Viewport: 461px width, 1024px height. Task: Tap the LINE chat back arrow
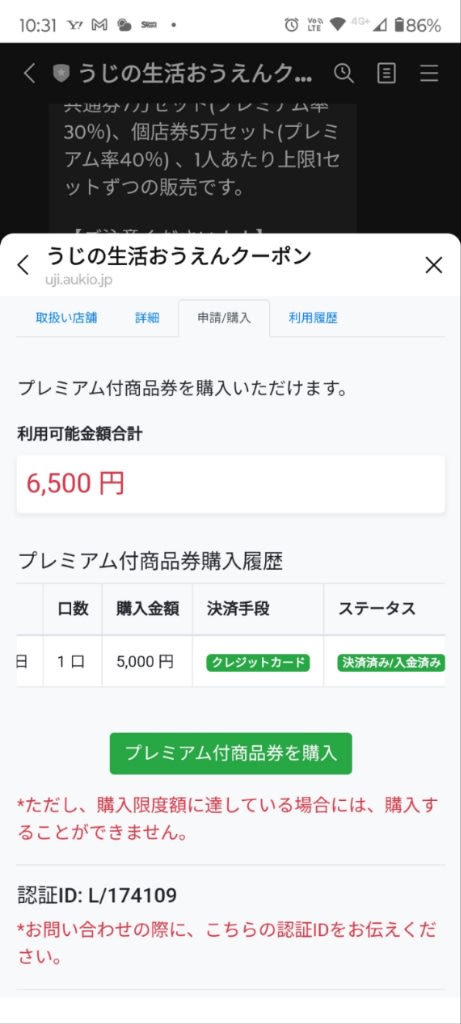click(29, 74)
